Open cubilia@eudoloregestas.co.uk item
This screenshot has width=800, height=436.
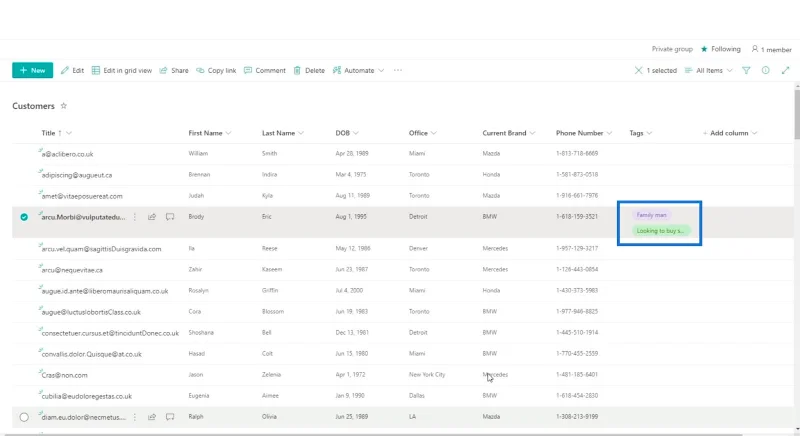pyautogui.click(x=86, y=396)
